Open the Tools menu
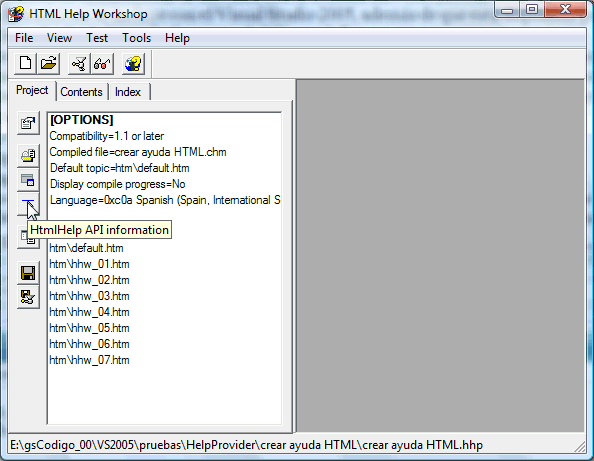 (x=136, y=38)
